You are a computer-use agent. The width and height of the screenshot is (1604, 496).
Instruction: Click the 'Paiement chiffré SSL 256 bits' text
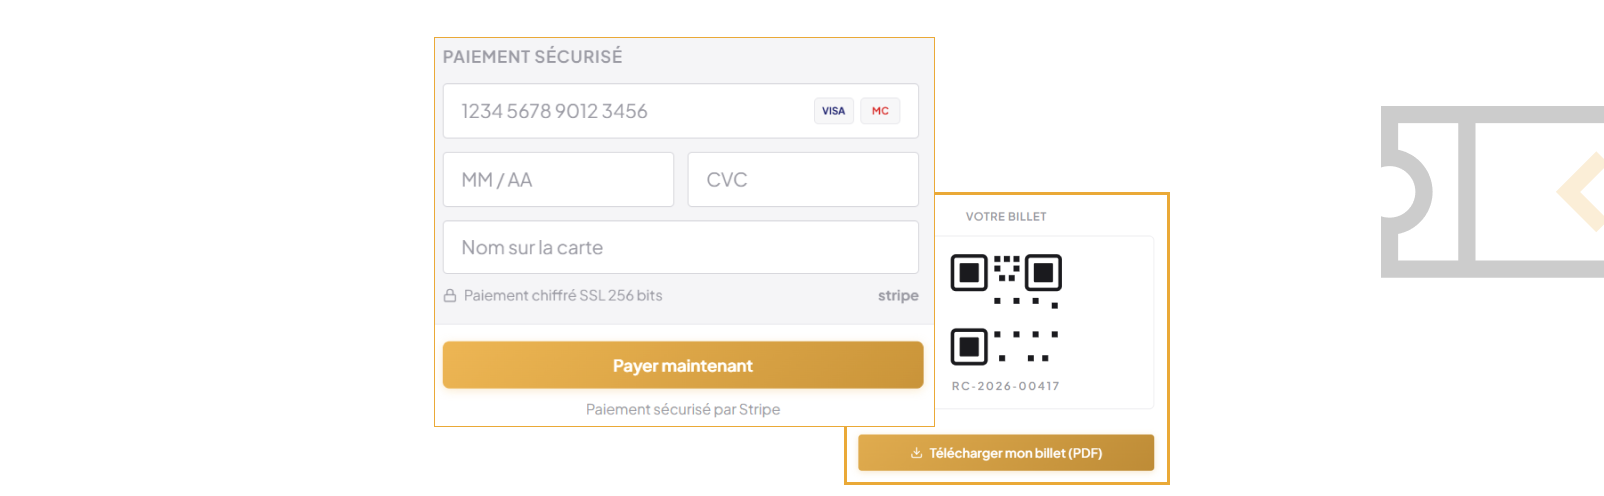563,296
